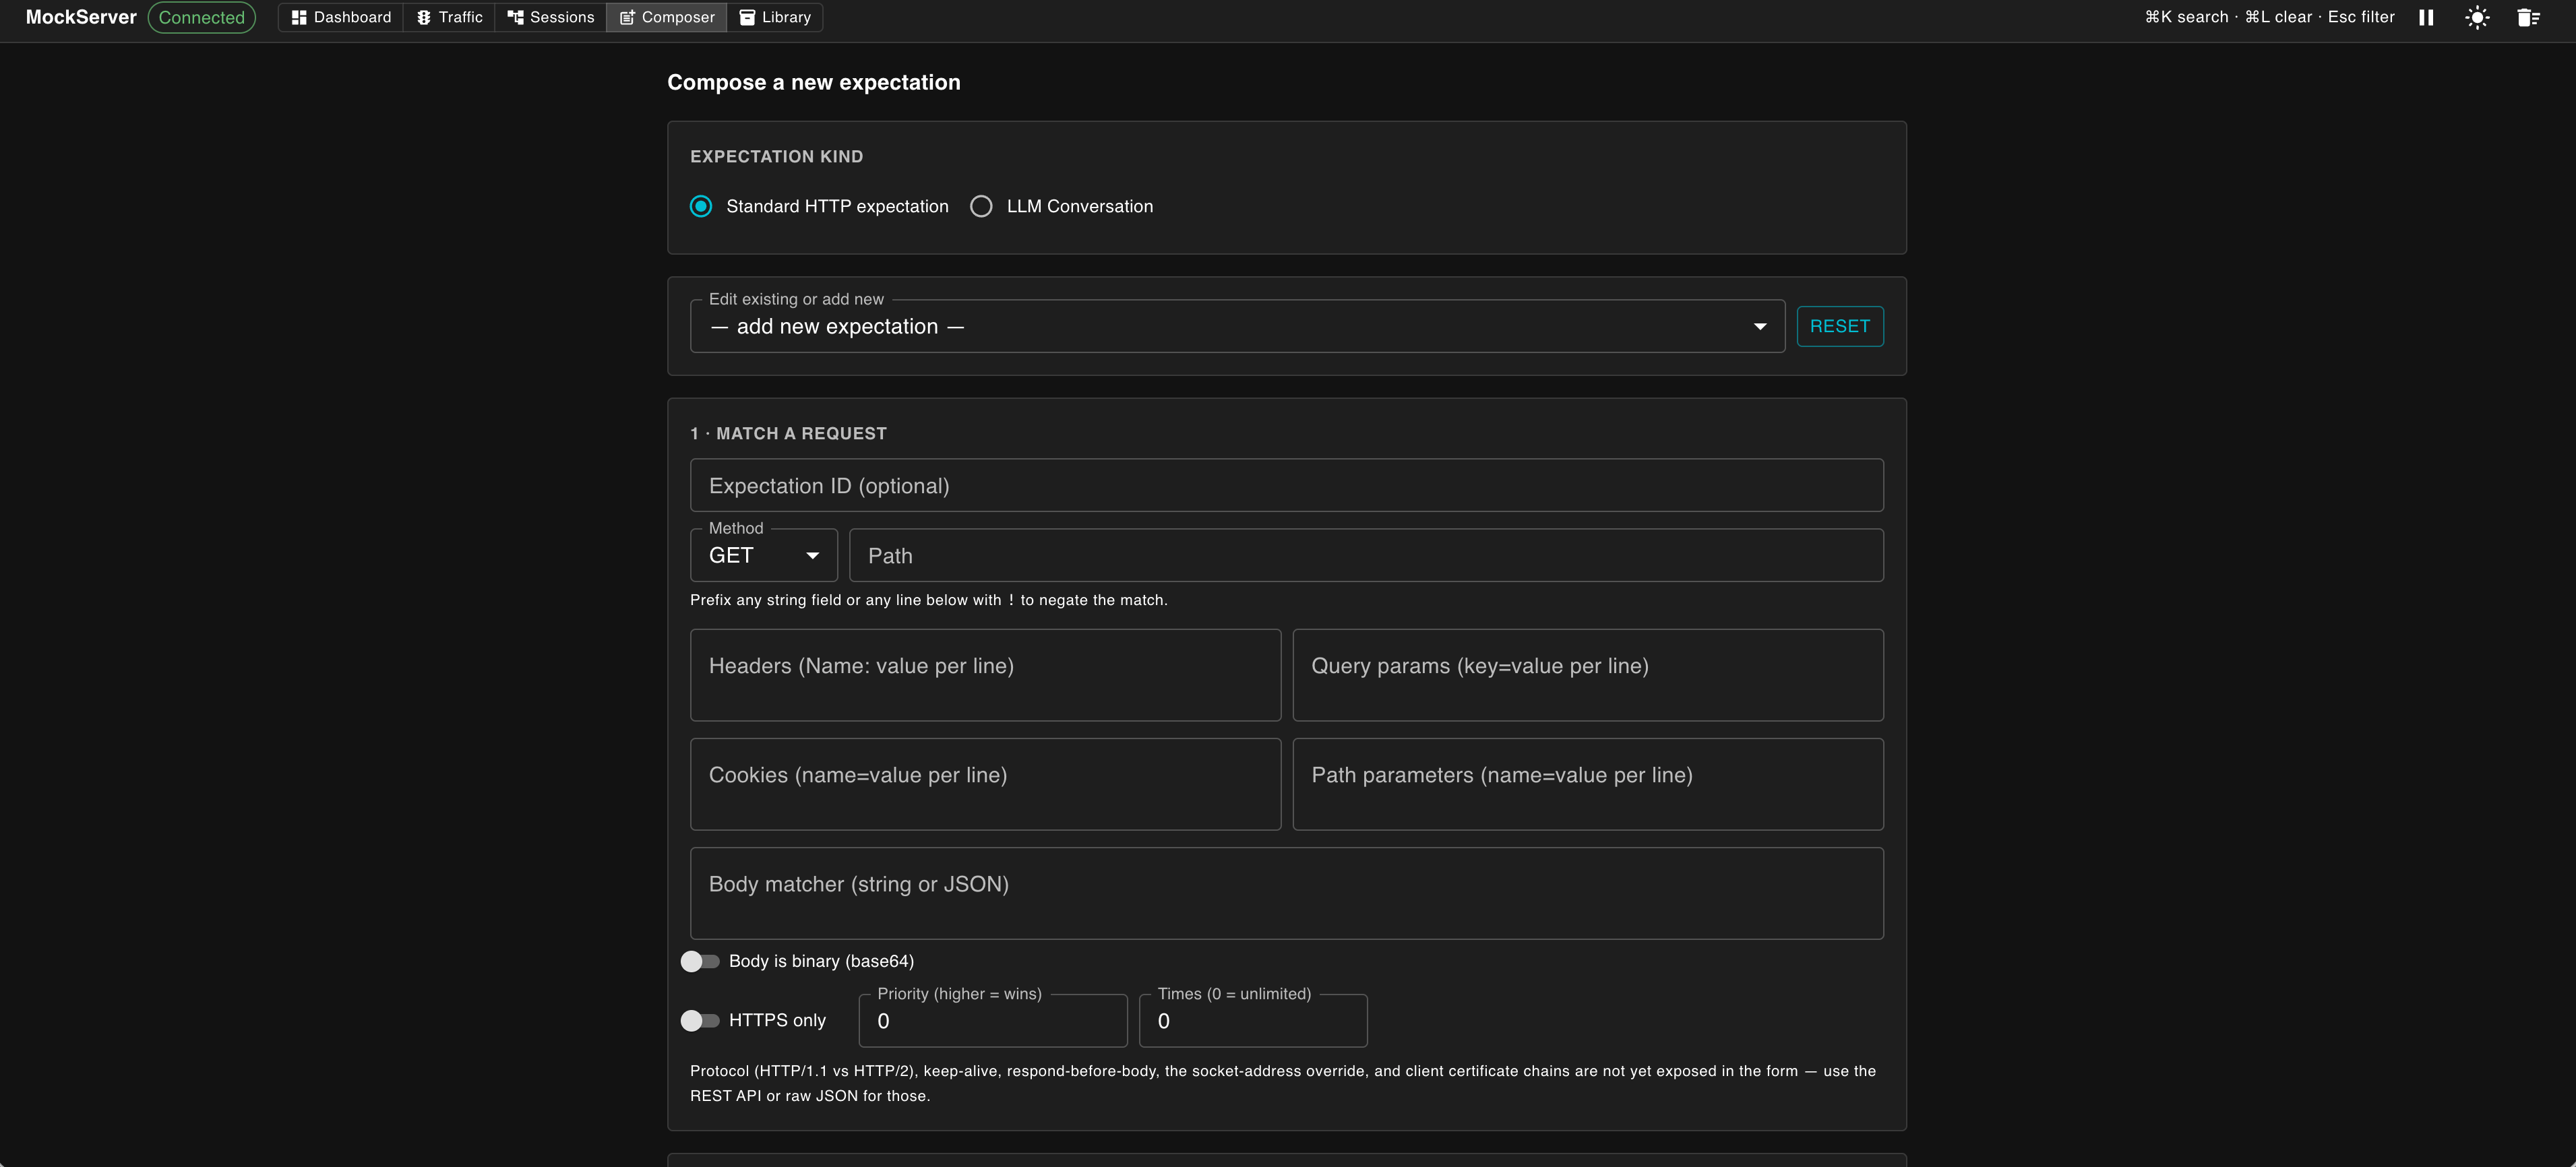Click the keyboard shortcuts hint text

coord(2270,17)
